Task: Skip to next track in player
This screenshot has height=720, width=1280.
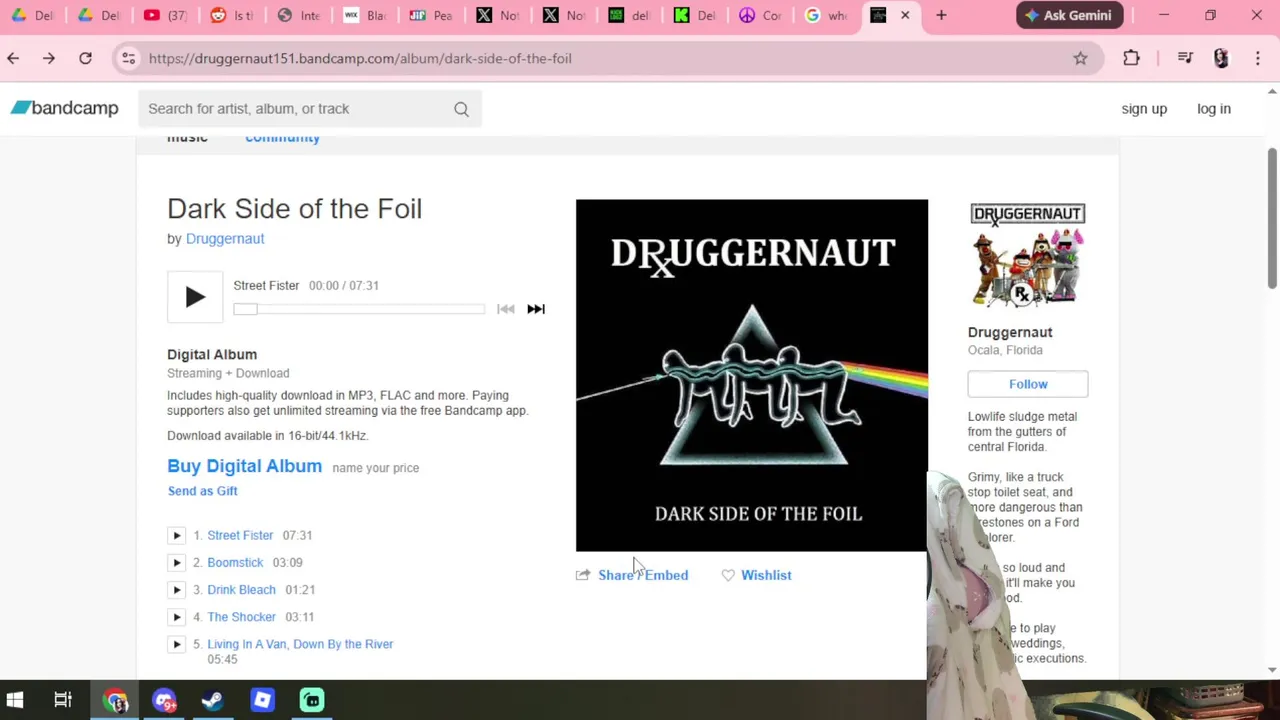Action: click(x=536, y=309)
